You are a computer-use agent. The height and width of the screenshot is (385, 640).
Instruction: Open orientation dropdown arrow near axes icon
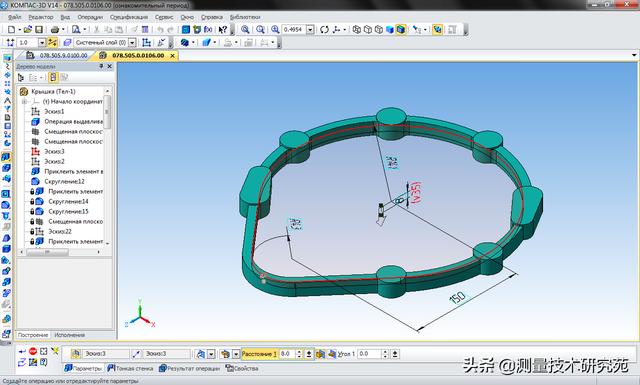click(x=344, y=29)
